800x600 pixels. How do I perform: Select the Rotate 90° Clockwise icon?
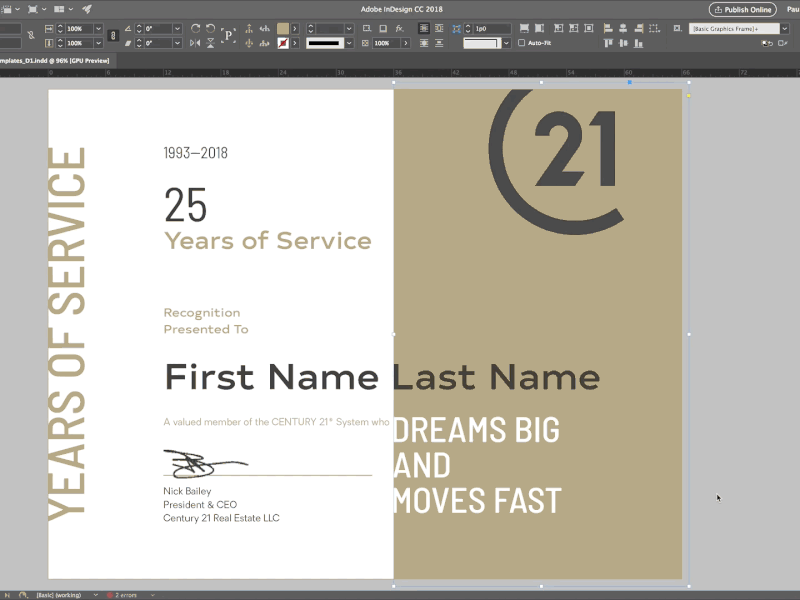[196, 28]
